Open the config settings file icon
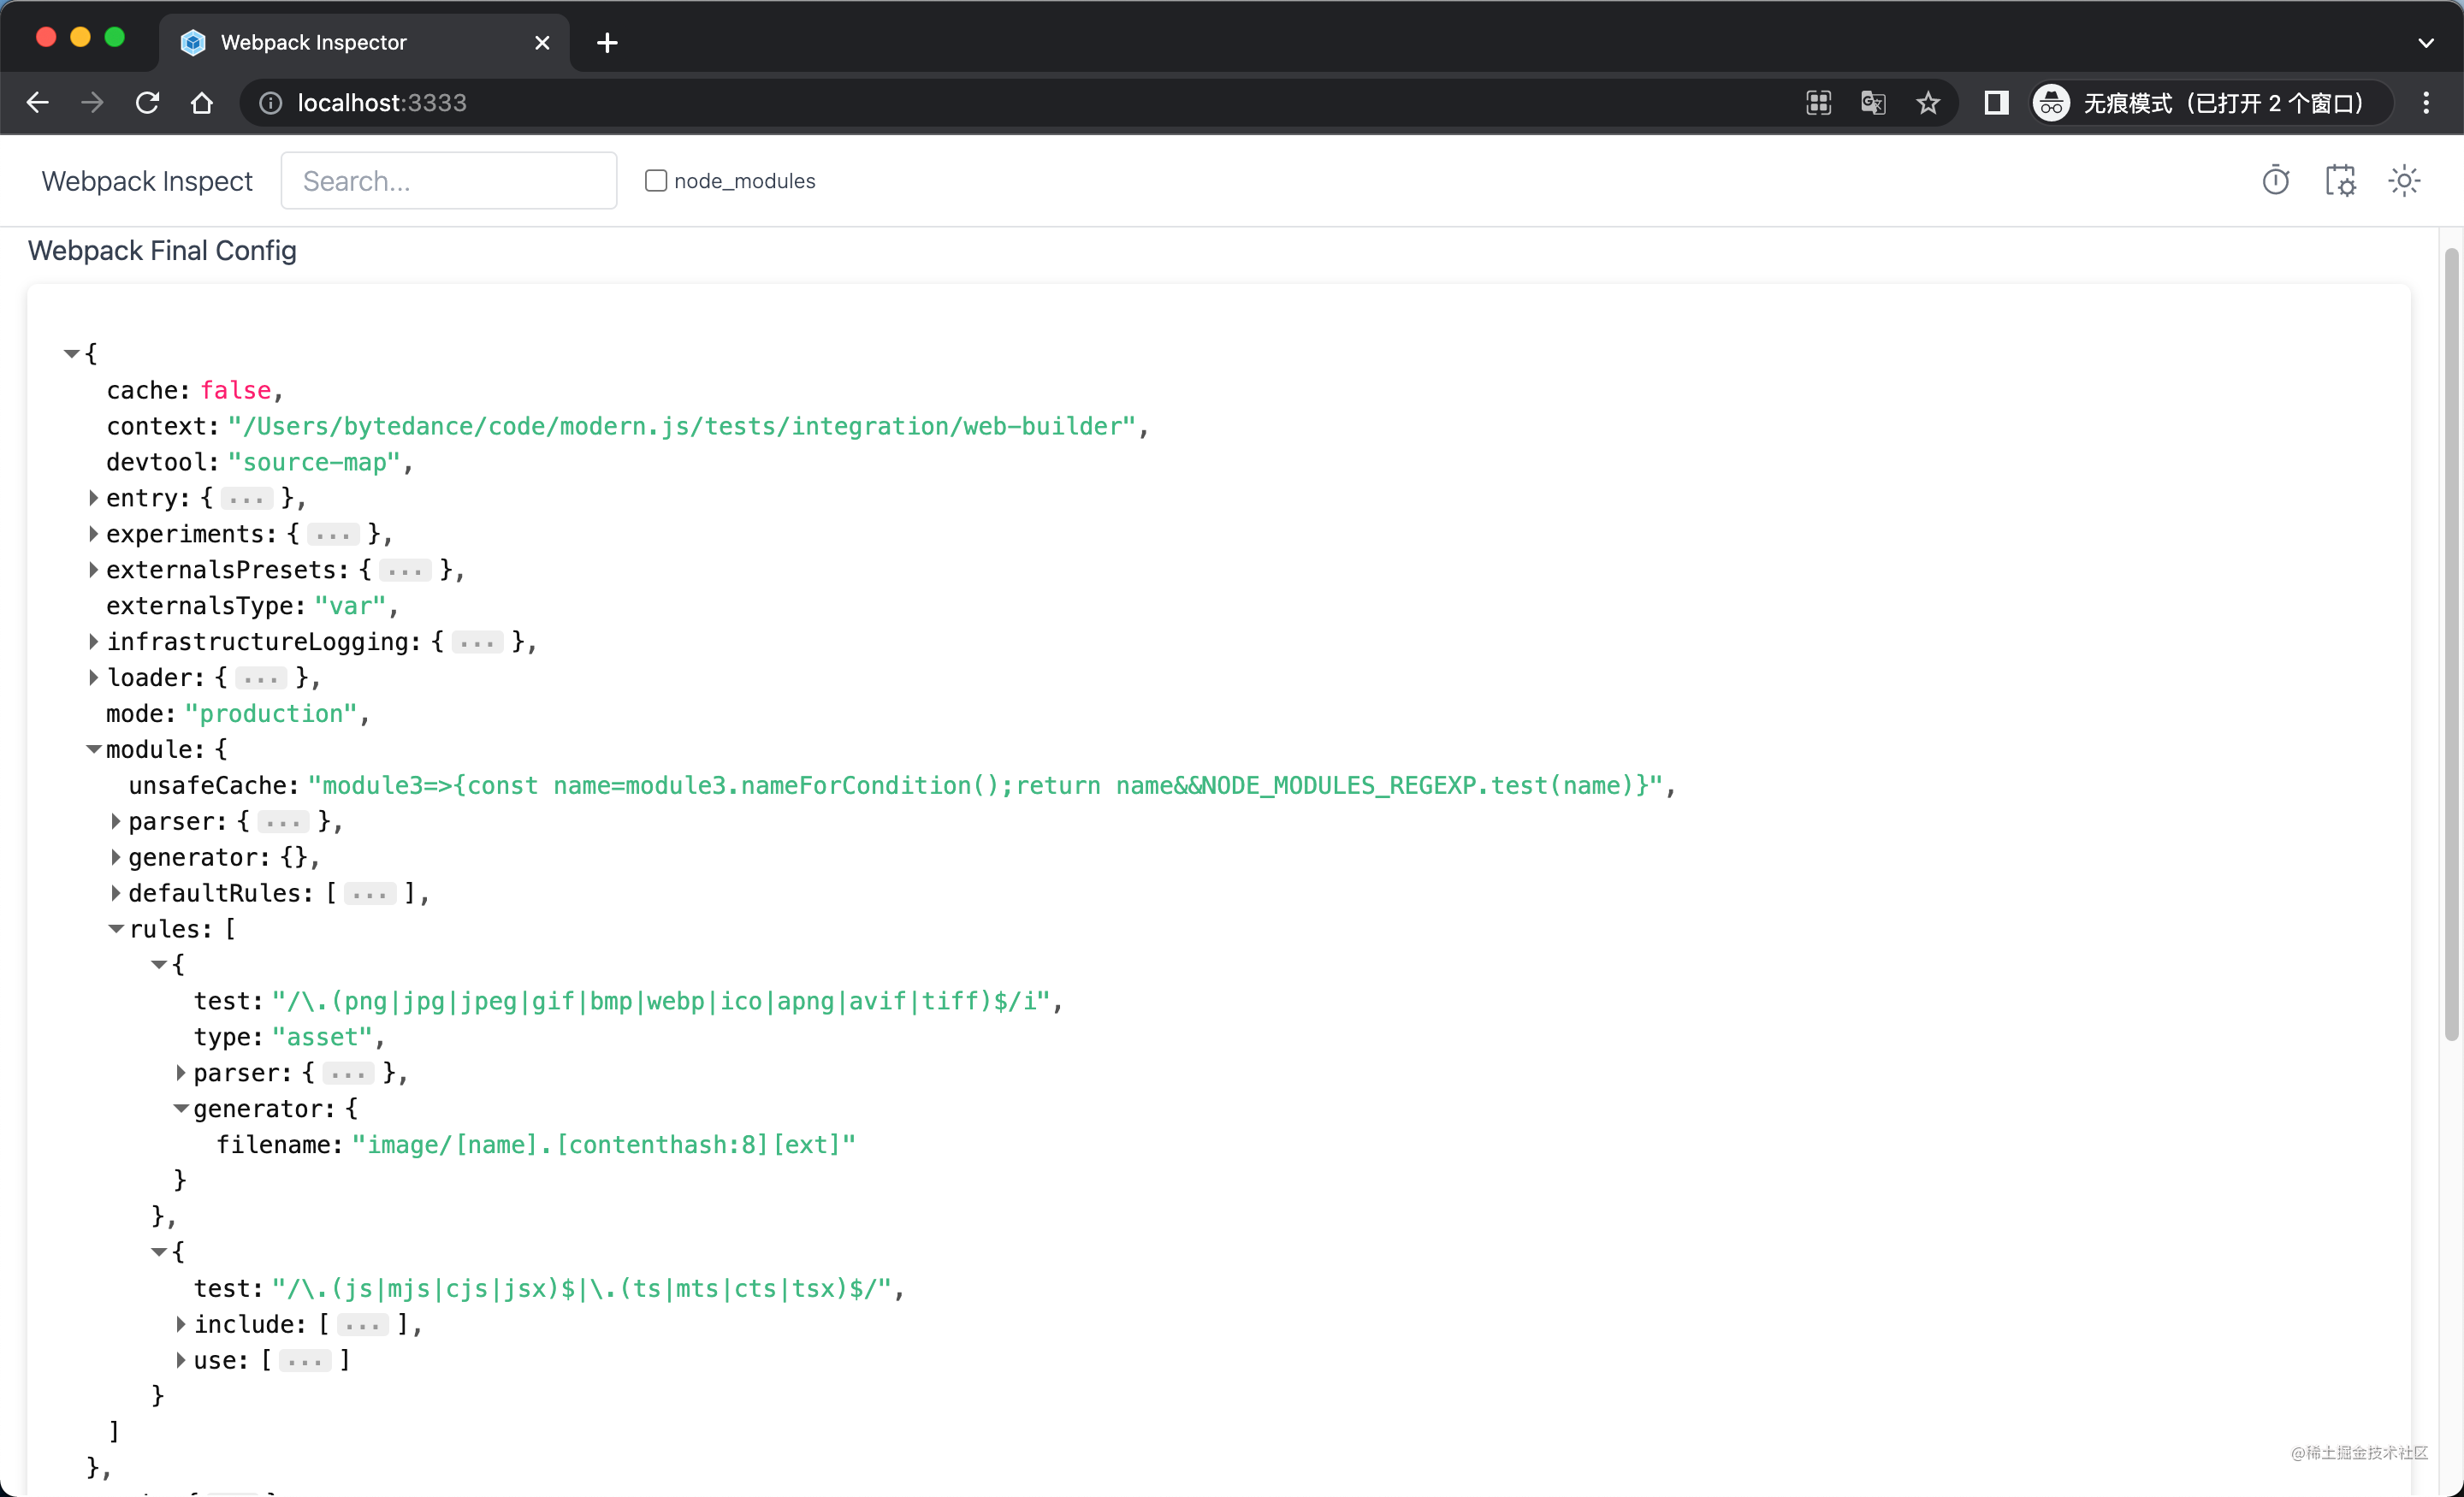 tap(2340, 181)
